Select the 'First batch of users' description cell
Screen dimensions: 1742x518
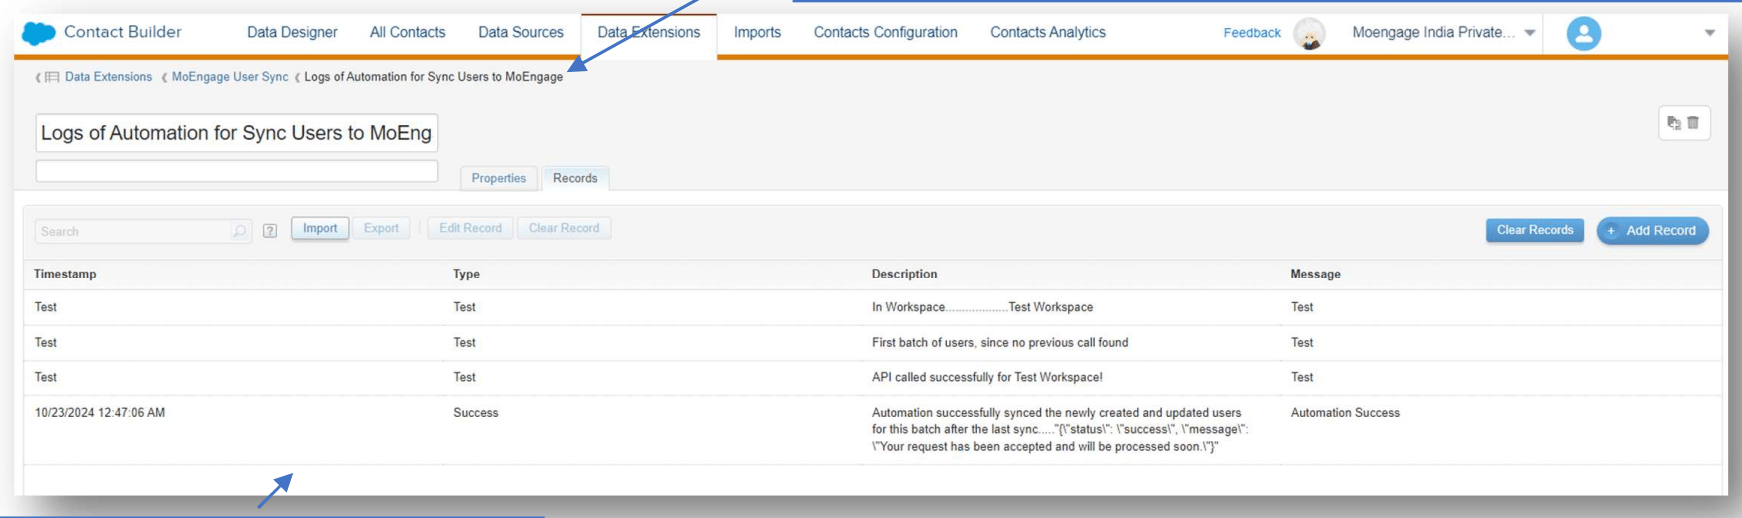[1000, 342]
